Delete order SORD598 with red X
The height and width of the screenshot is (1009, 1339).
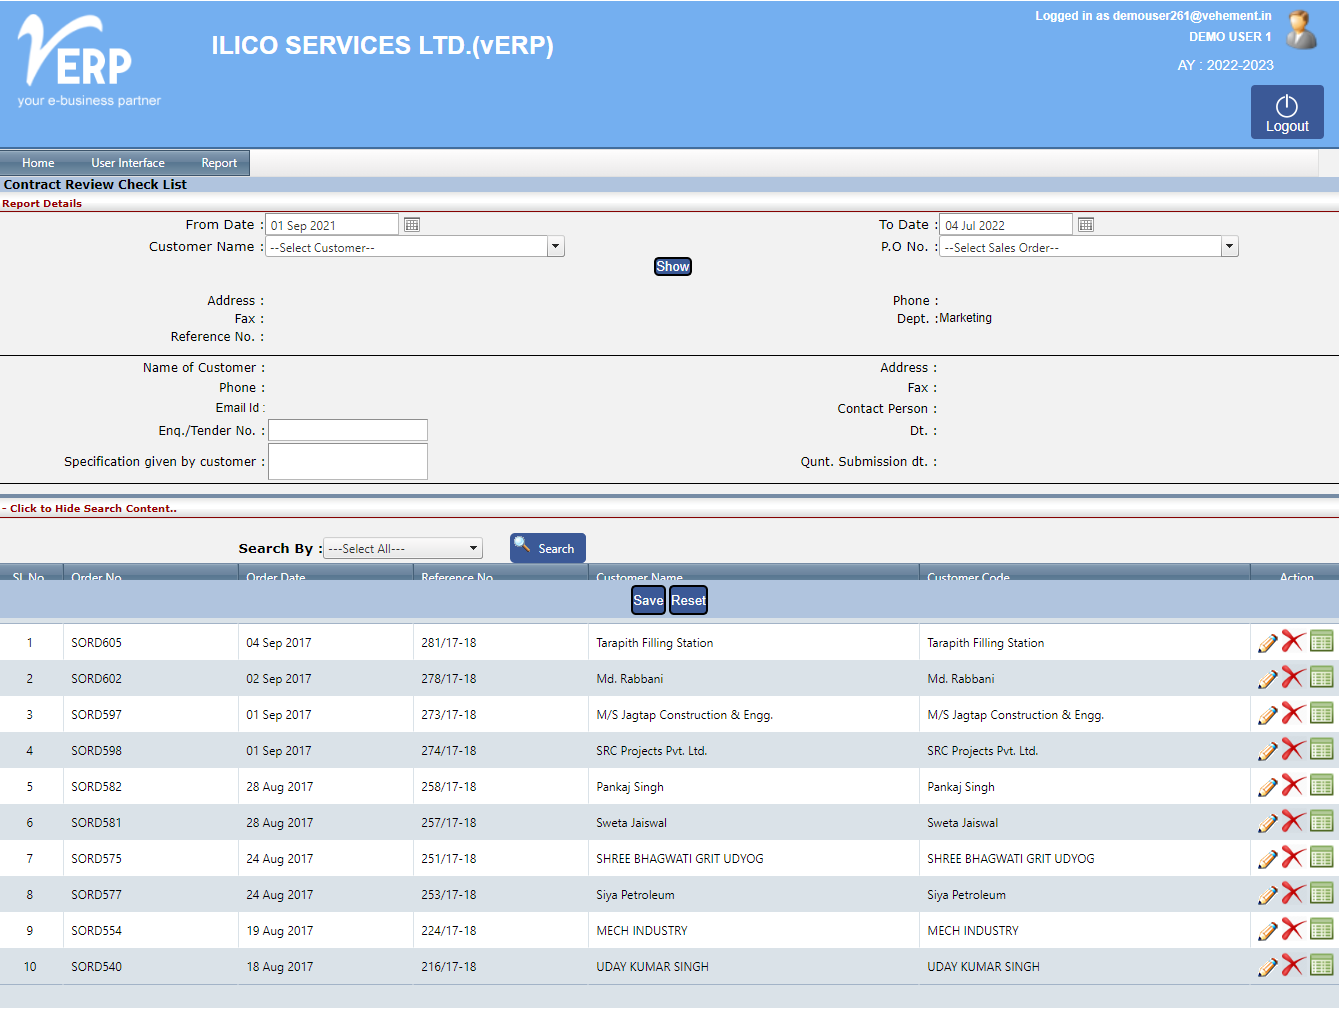point(1294,750)
